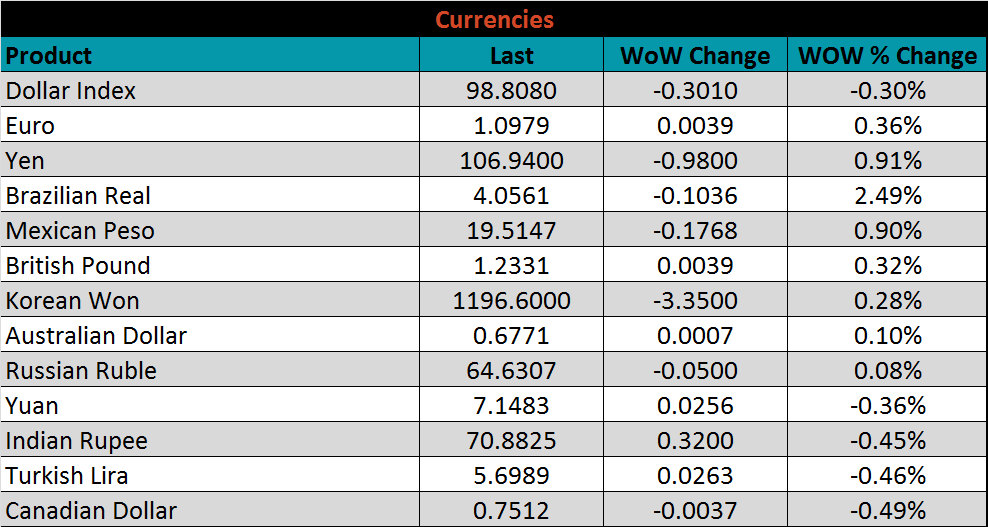Image resolution: width=988 pixels, height=527 pixels.
Task: Select Russian Ruble last value 64.6307
Action: tap(511, 371)
